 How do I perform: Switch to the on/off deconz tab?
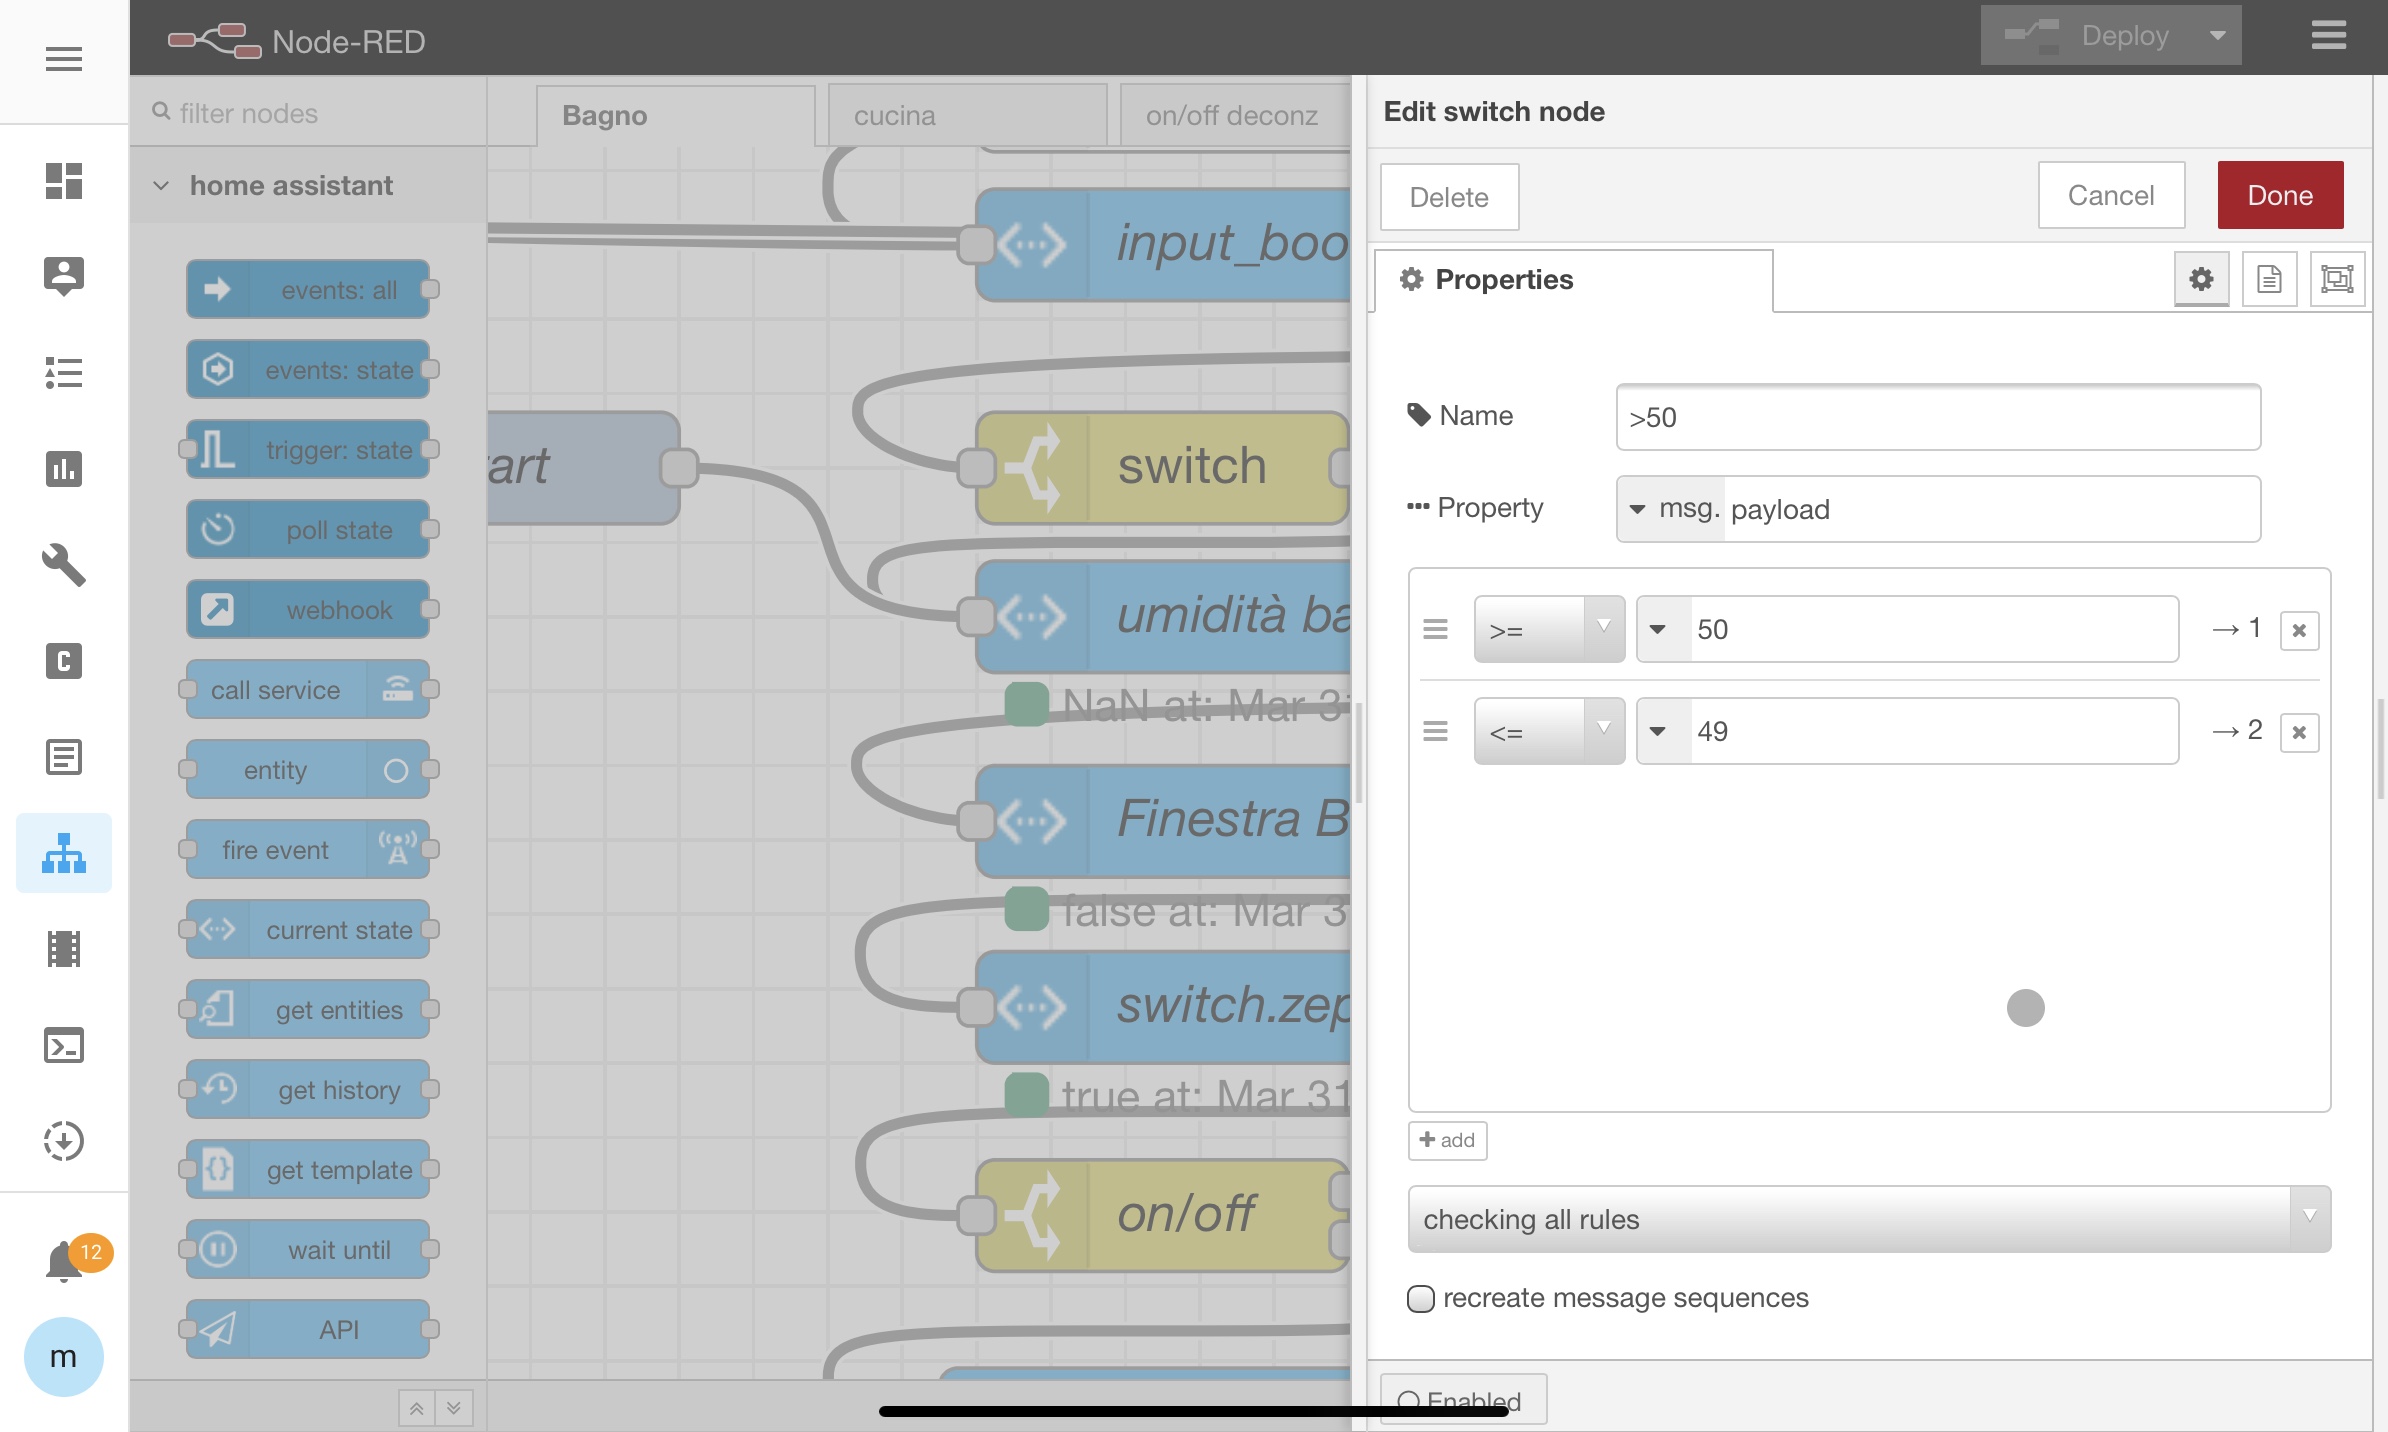point(1235,116)
